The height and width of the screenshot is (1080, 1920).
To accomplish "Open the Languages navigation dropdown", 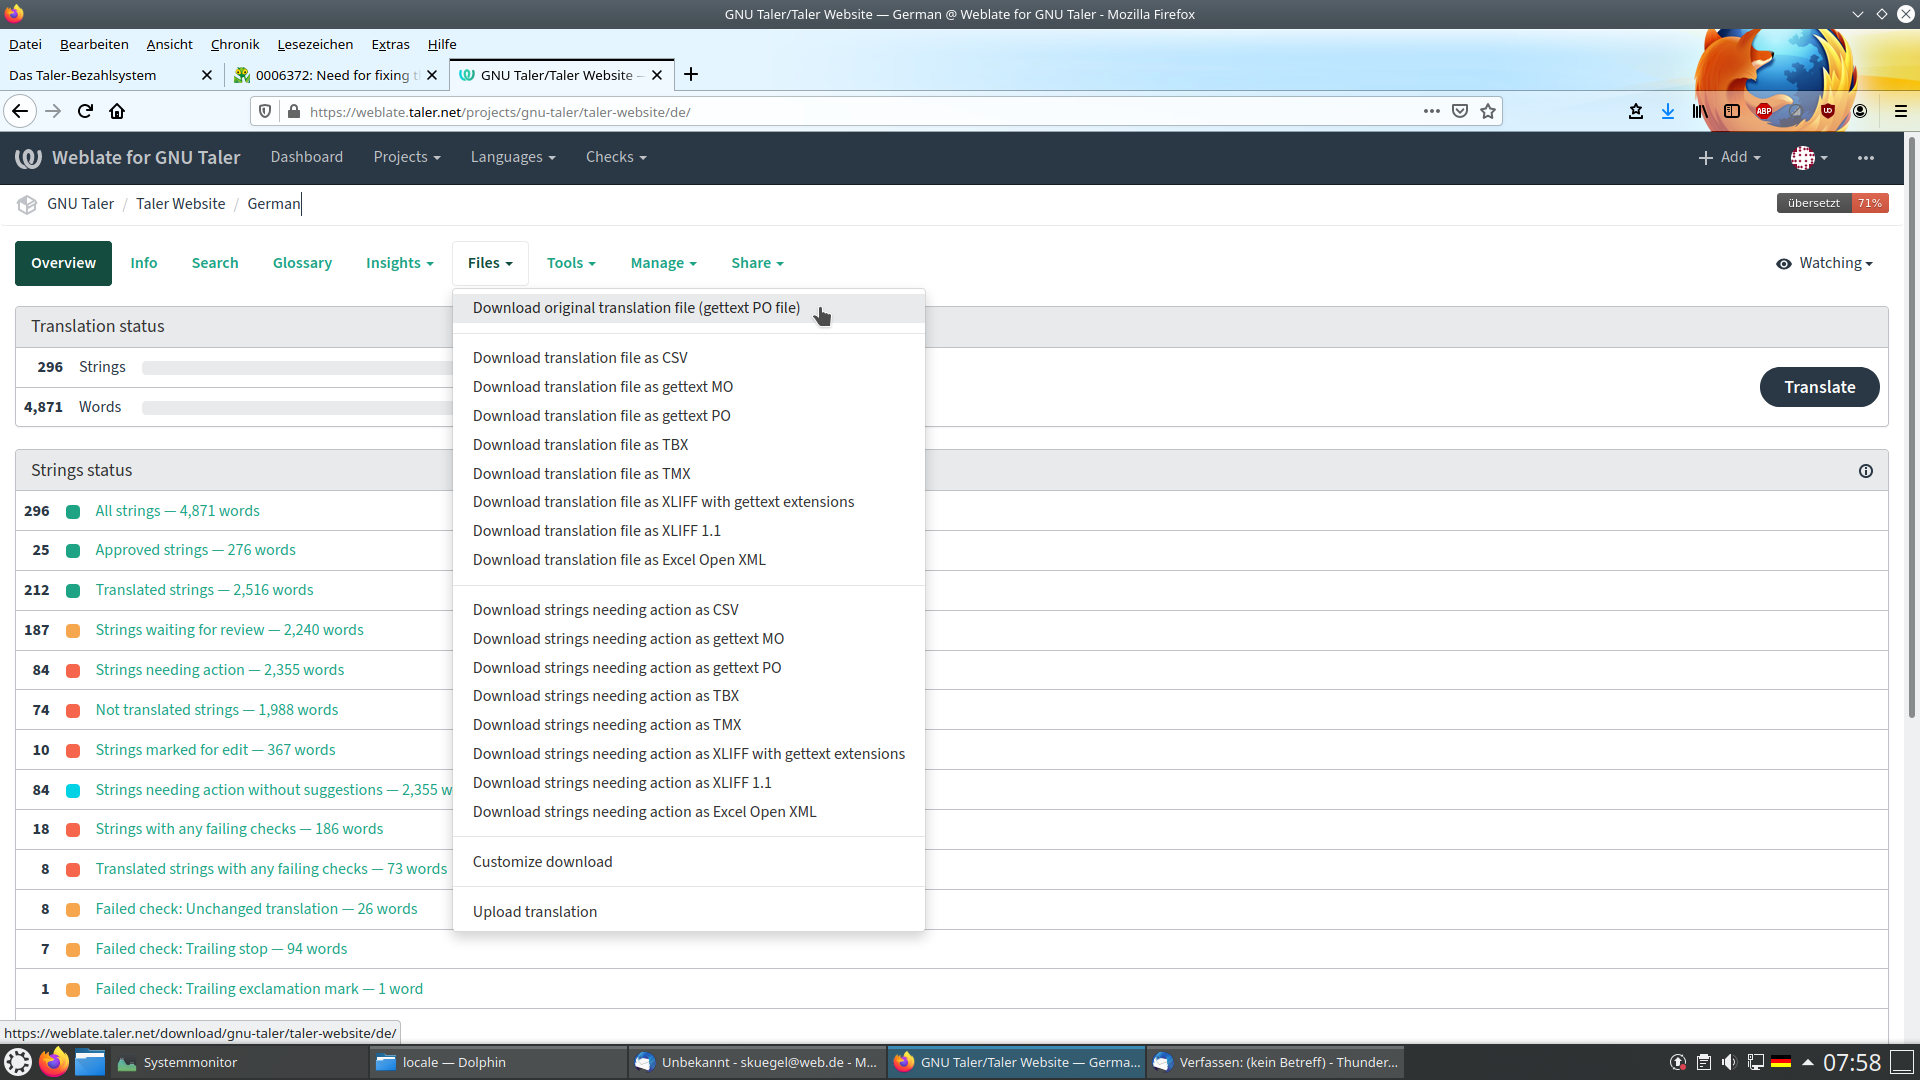I will [x=512, y=157].
